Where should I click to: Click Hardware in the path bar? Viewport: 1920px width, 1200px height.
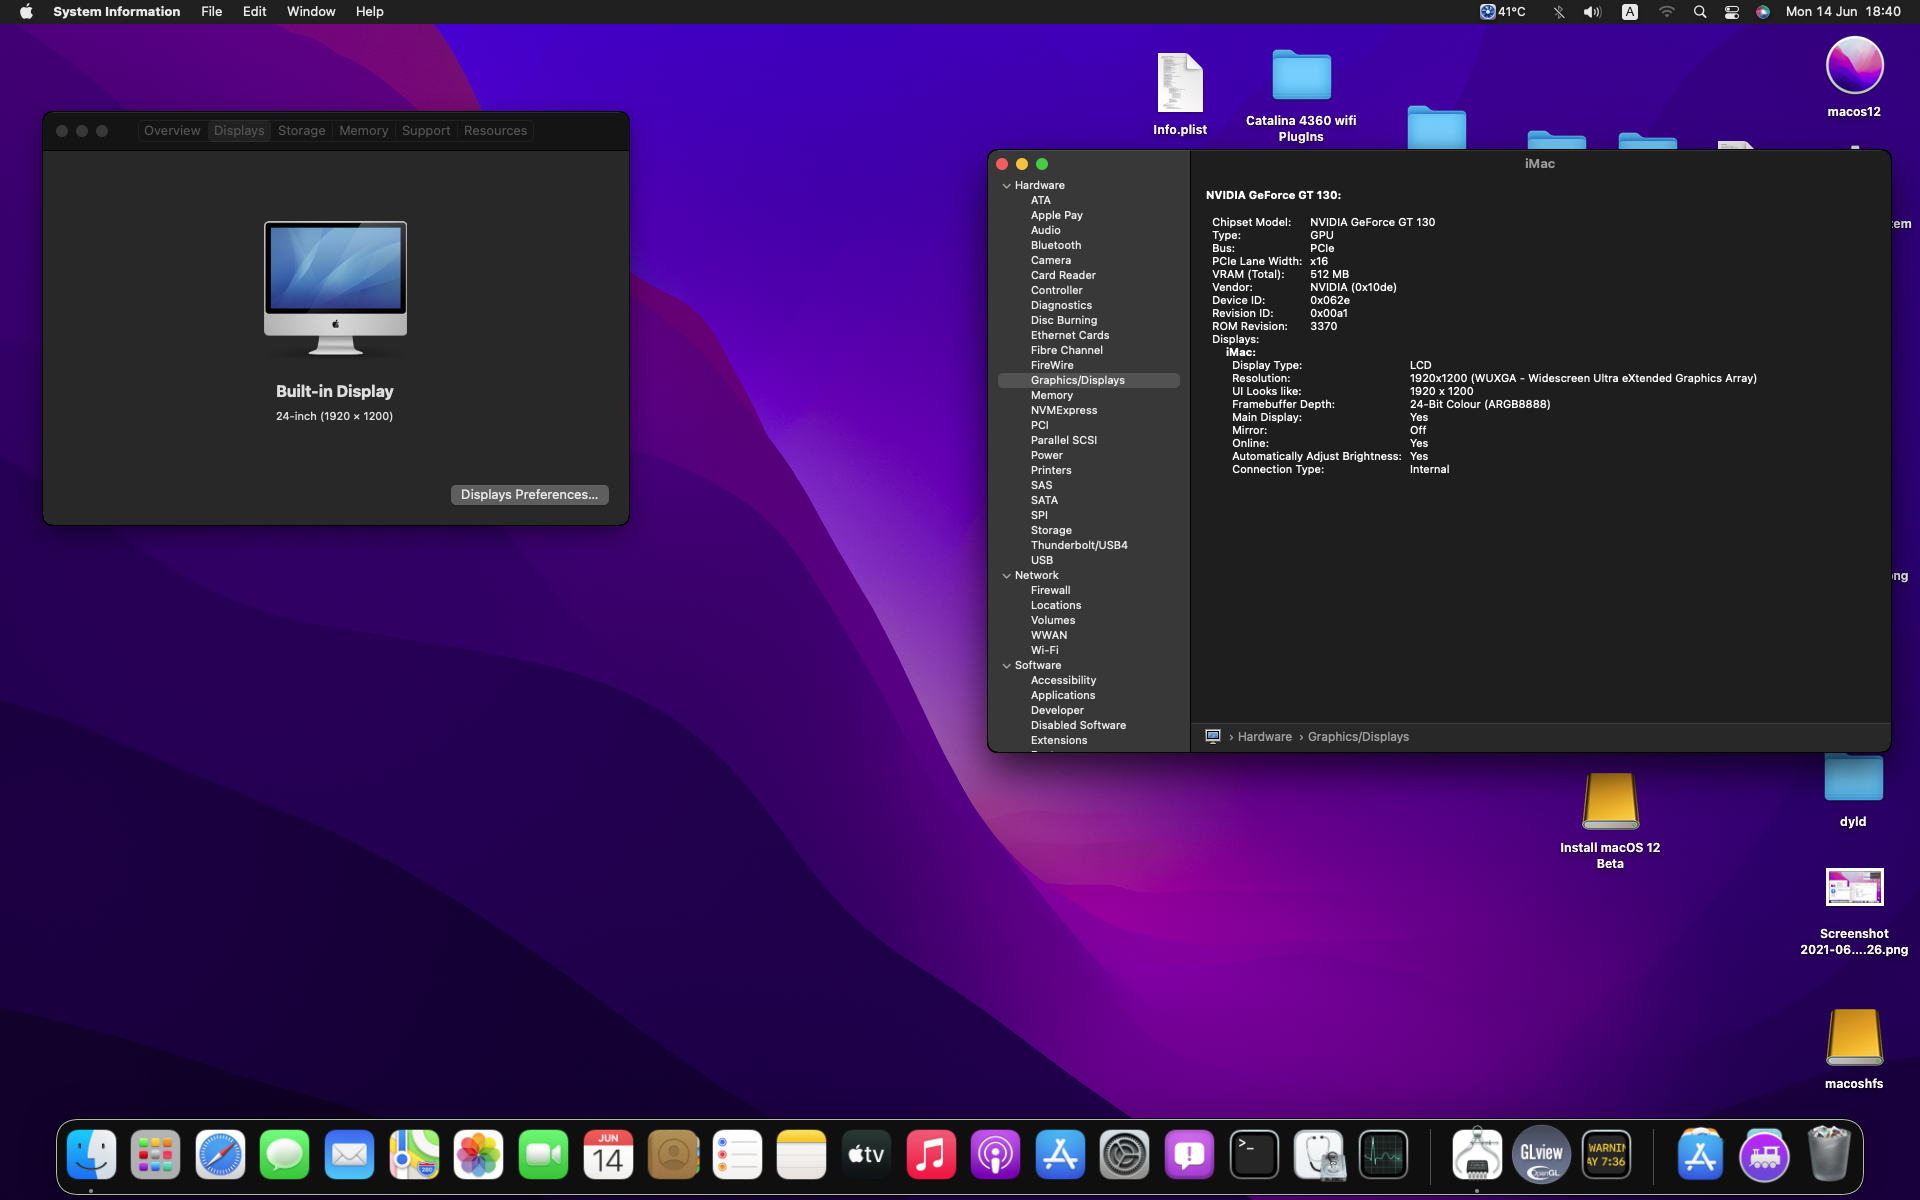click(x=1264, y=737)
